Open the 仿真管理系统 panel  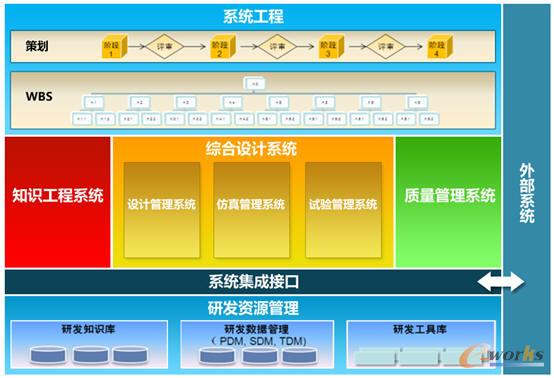252,210
